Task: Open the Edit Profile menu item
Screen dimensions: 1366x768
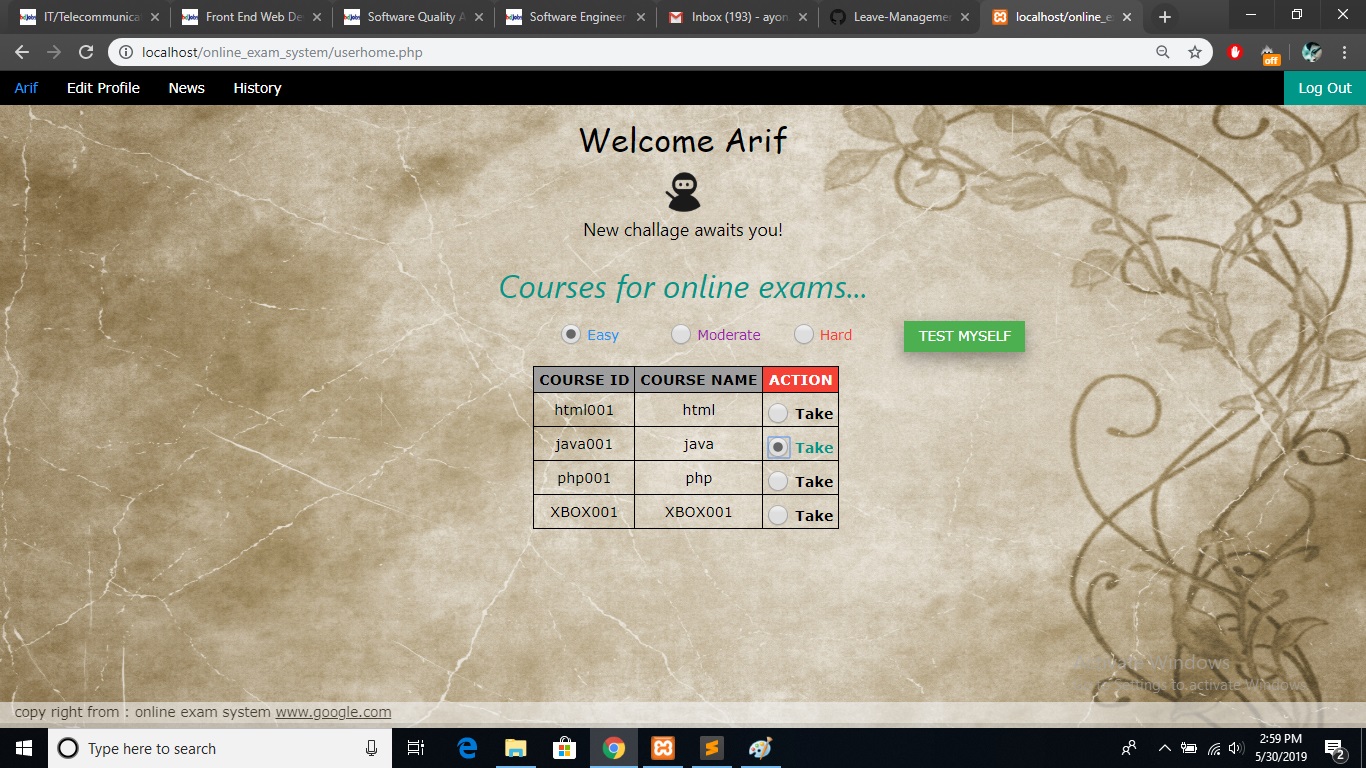Action: (103, 88)
